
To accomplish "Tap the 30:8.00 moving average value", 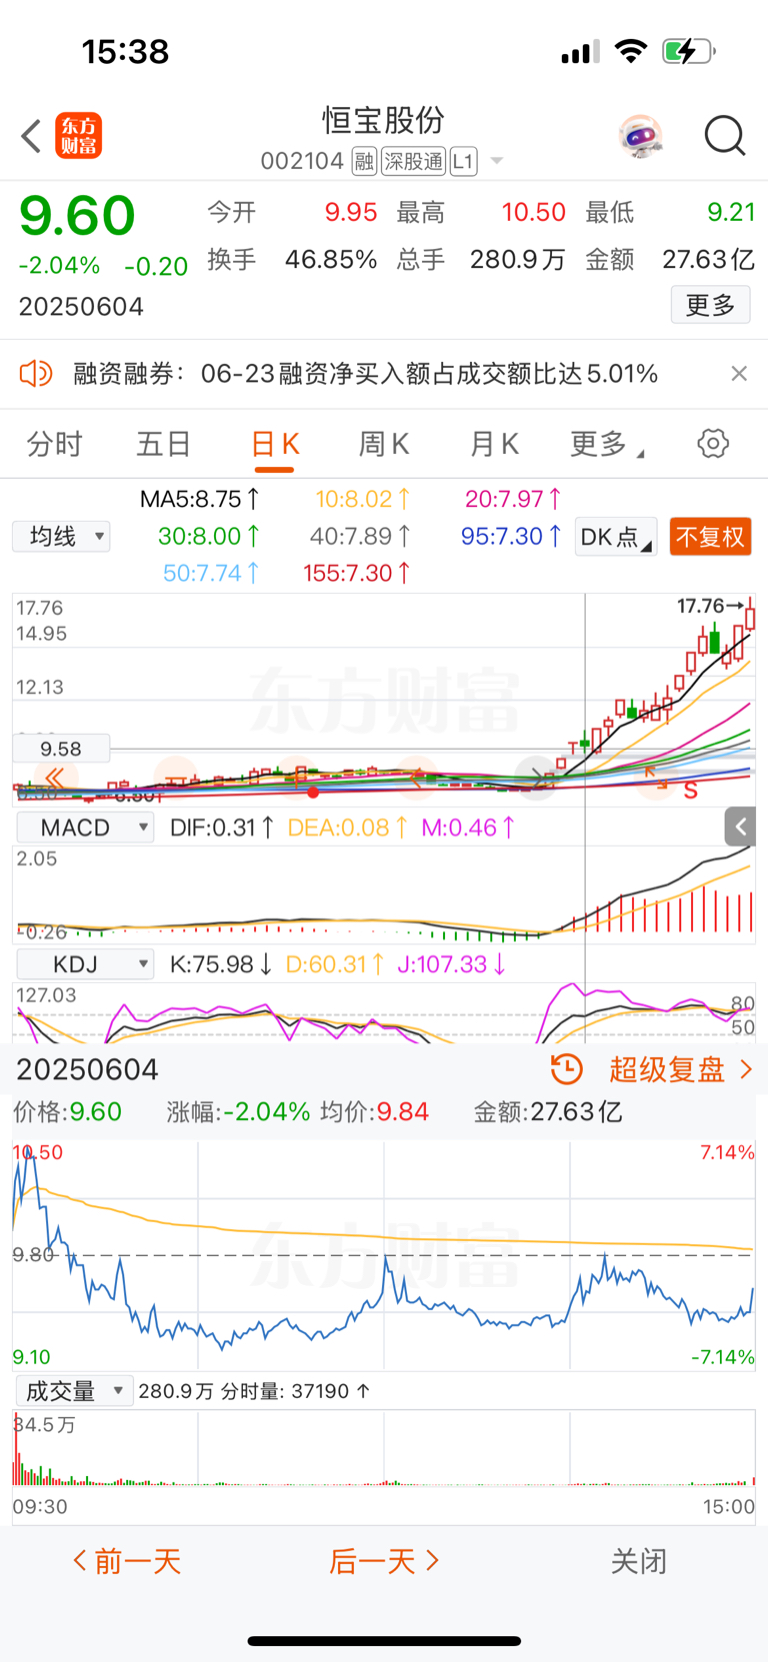I will click(209, 536).
